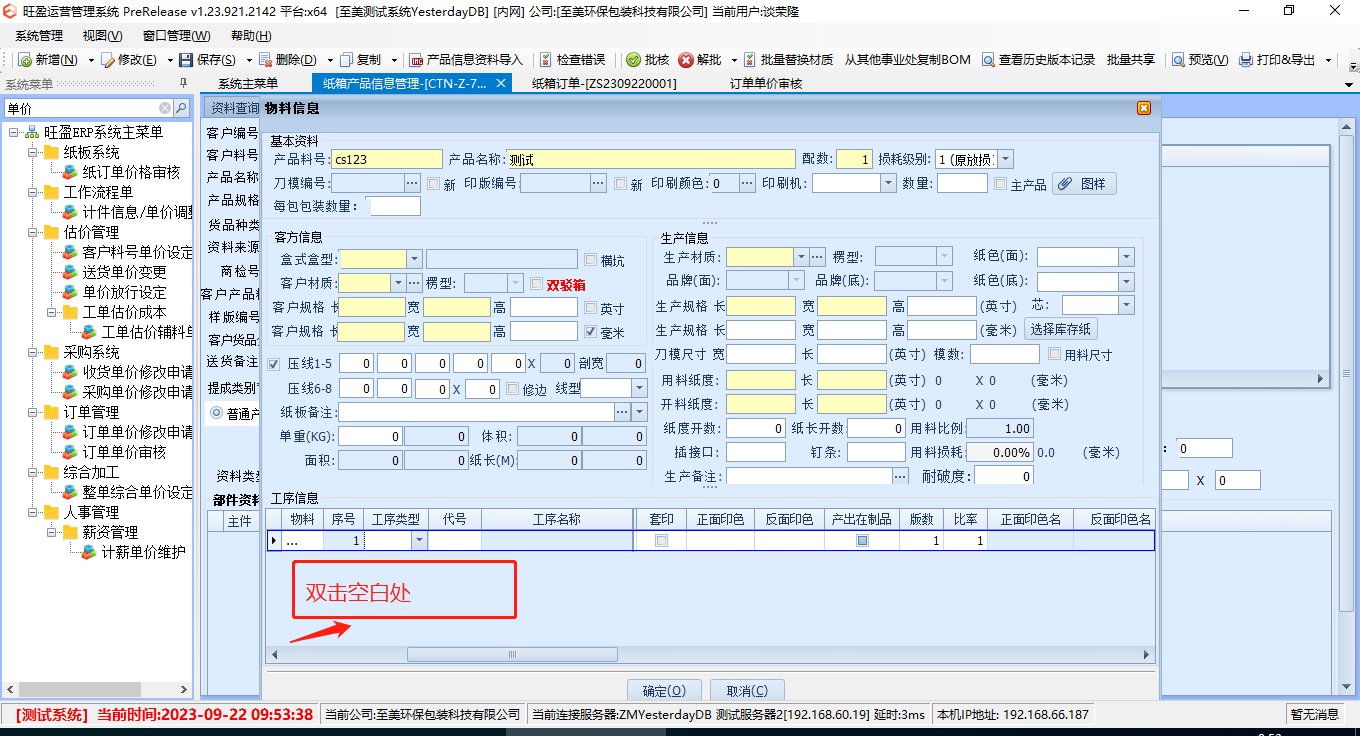Image resolution: width=1360 pixels, height=736 pixels.
Task: Check 新 box next to 印版编号
Action: 620,184
